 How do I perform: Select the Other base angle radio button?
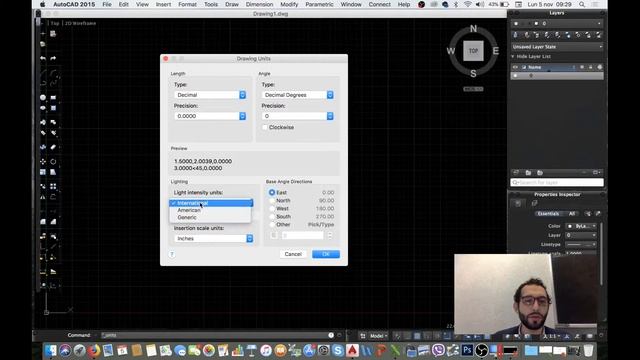click(x=272, y=224)
